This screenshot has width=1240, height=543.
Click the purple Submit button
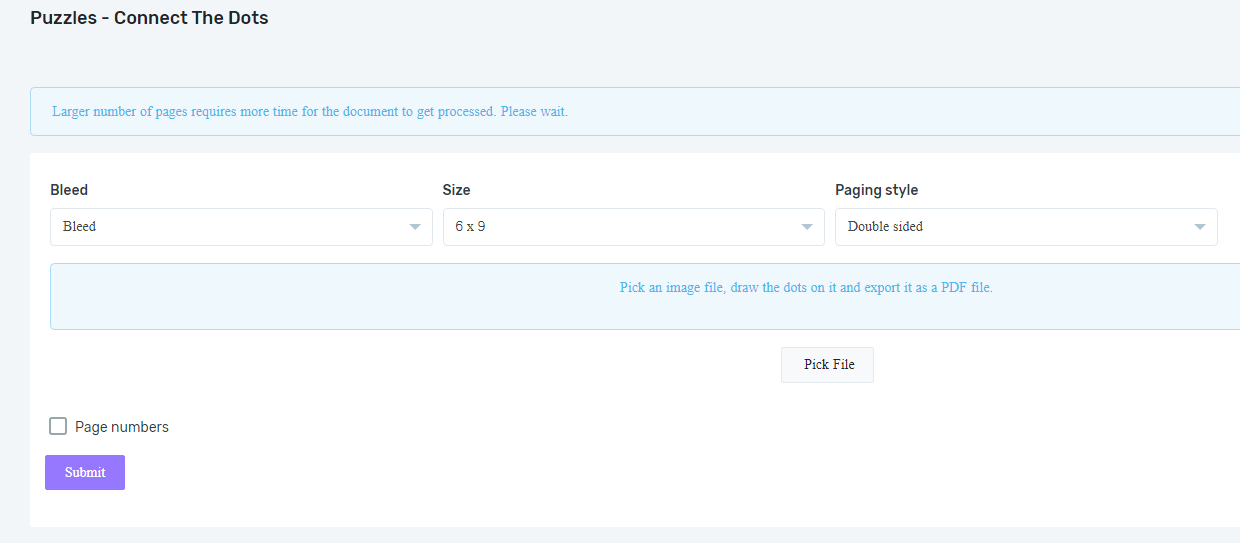[x=85, y=473]
